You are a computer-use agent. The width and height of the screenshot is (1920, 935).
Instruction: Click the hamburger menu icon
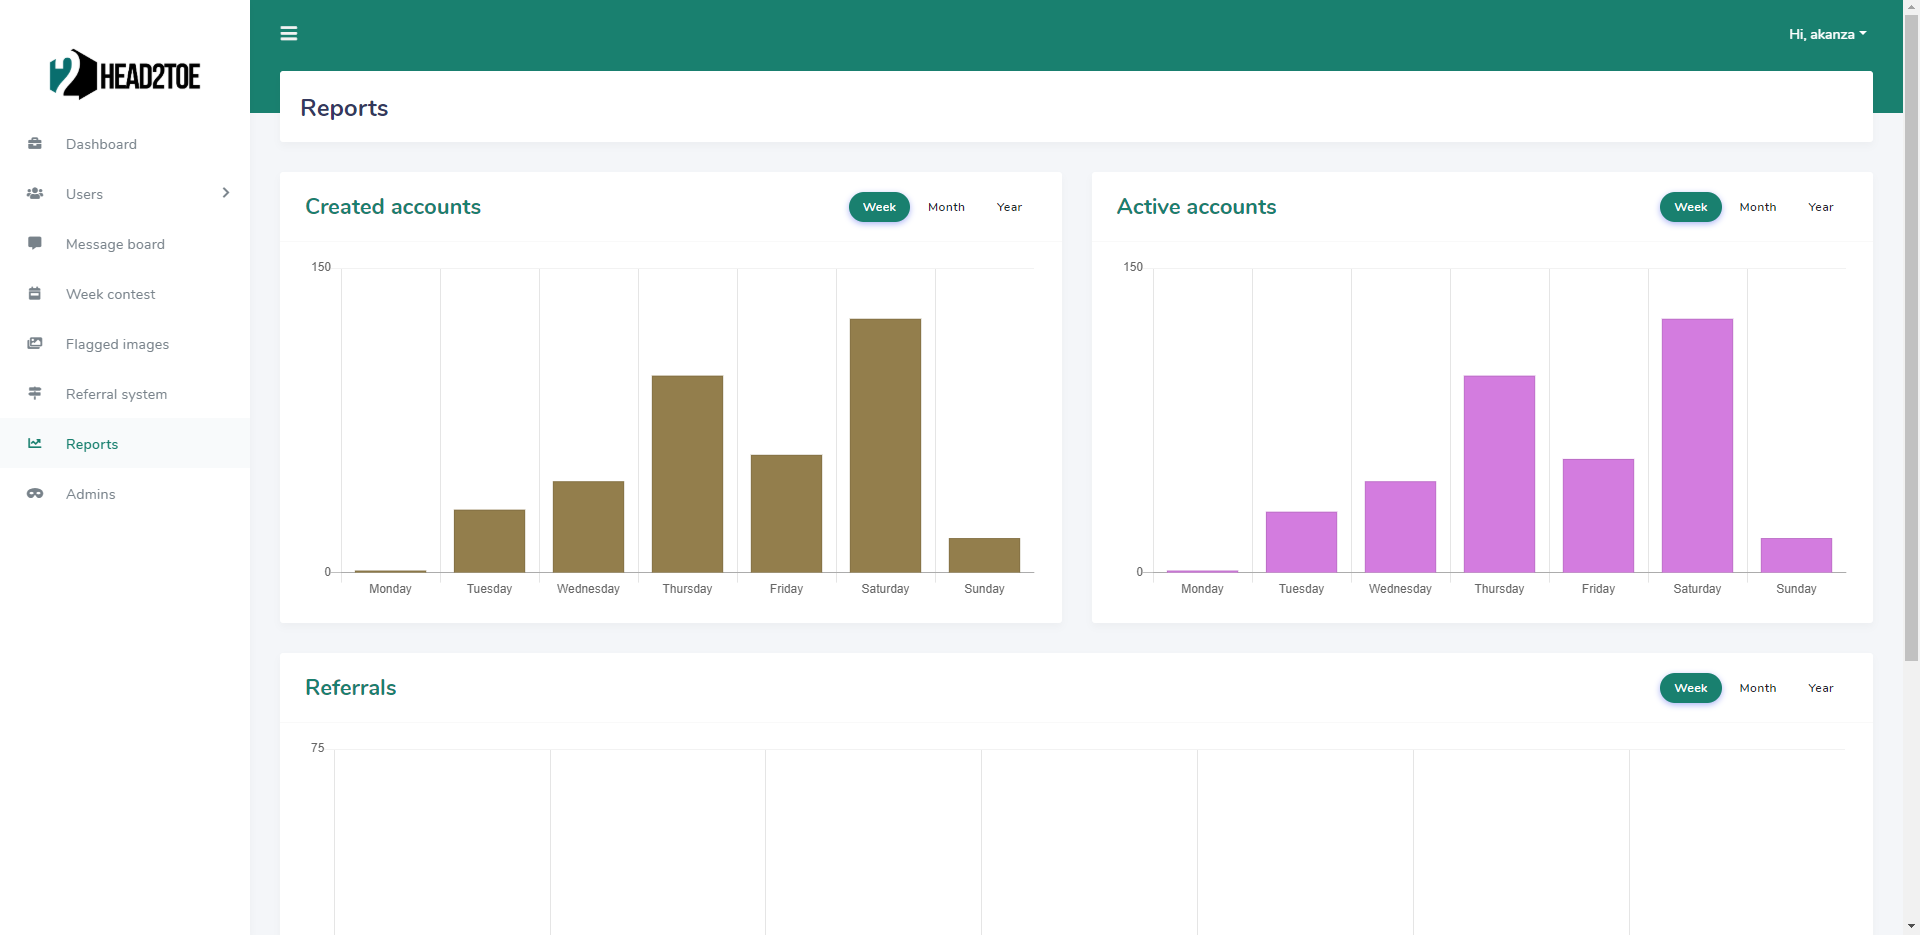tap(289, 34)
